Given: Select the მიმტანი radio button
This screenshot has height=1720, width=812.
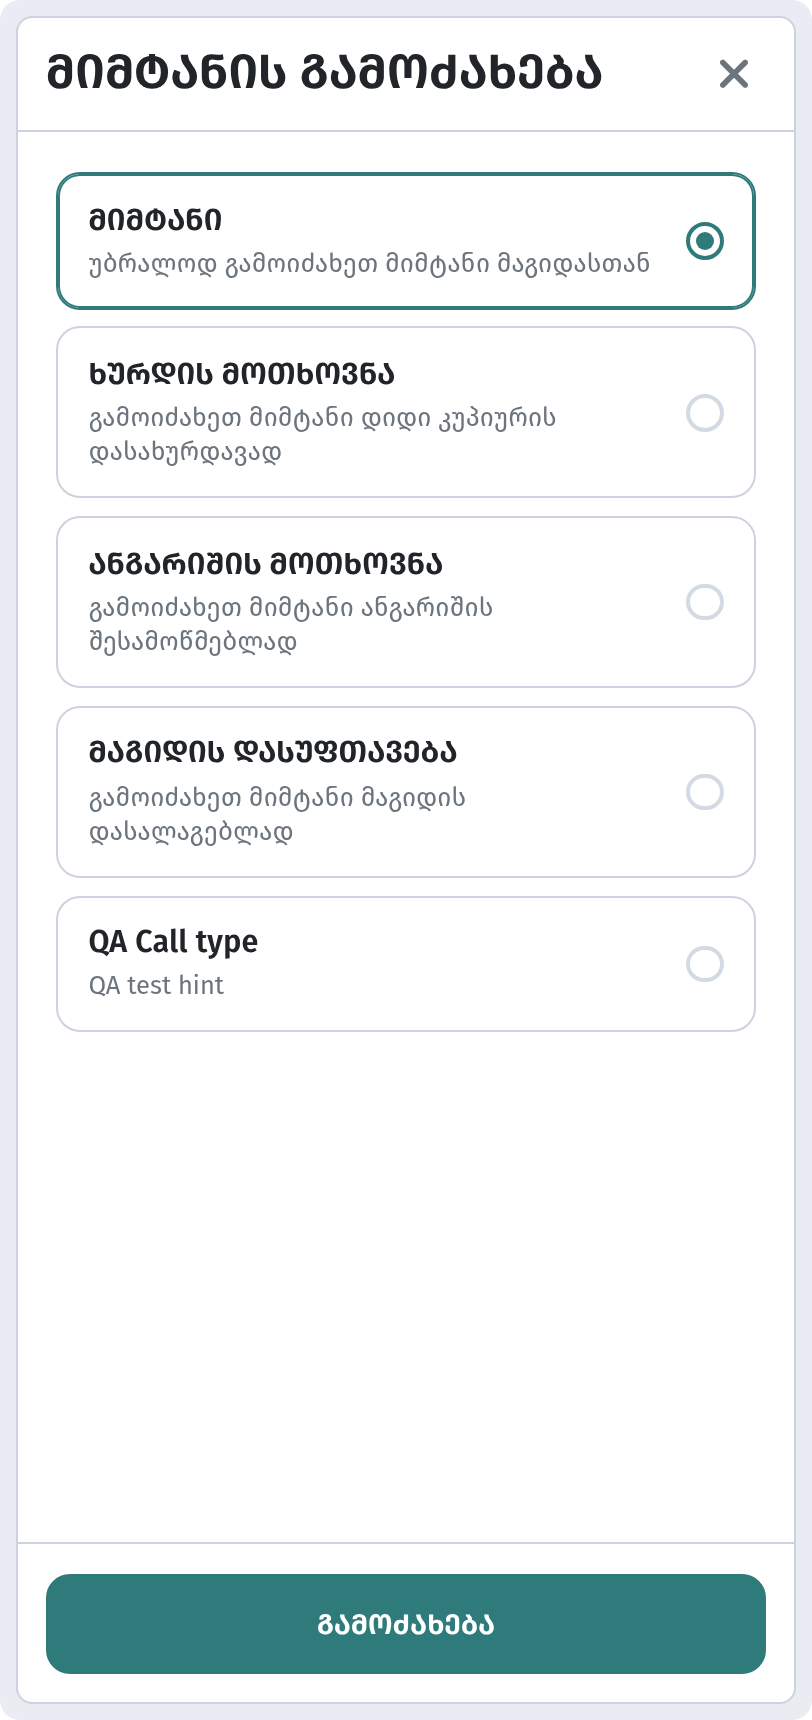Looking at the screenshot, I should (x=705, y=241).
